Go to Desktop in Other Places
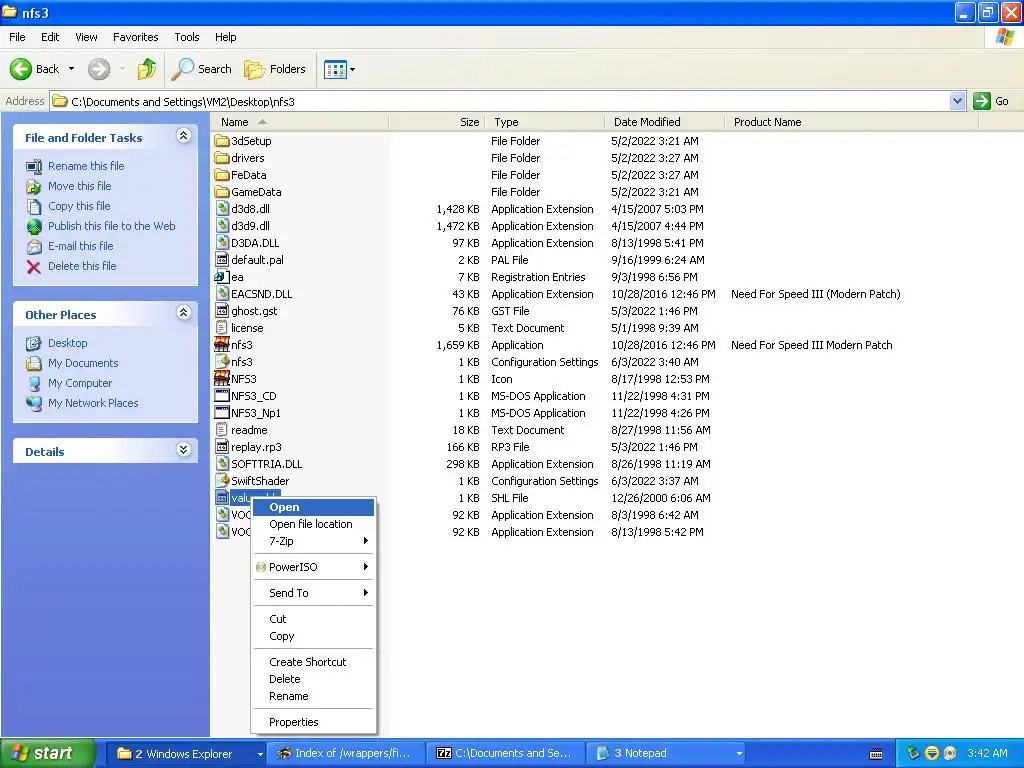1024x768 pixels. pyautogui.click(x=67, y=343)
